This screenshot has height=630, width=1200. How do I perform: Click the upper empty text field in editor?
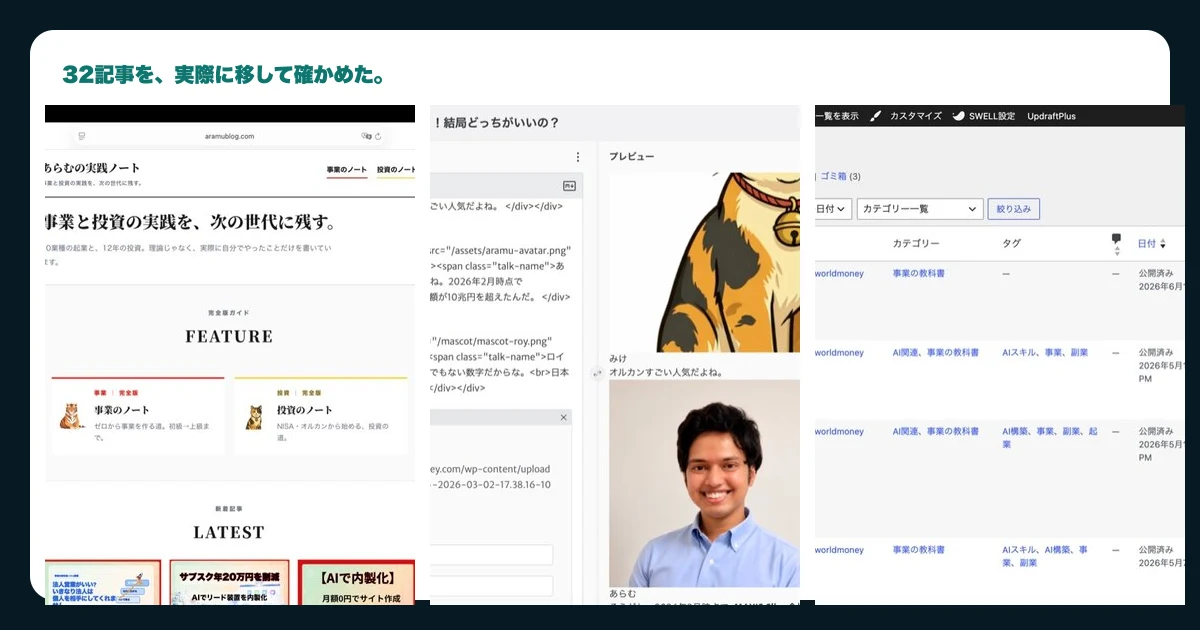click(x=491, y=555)
